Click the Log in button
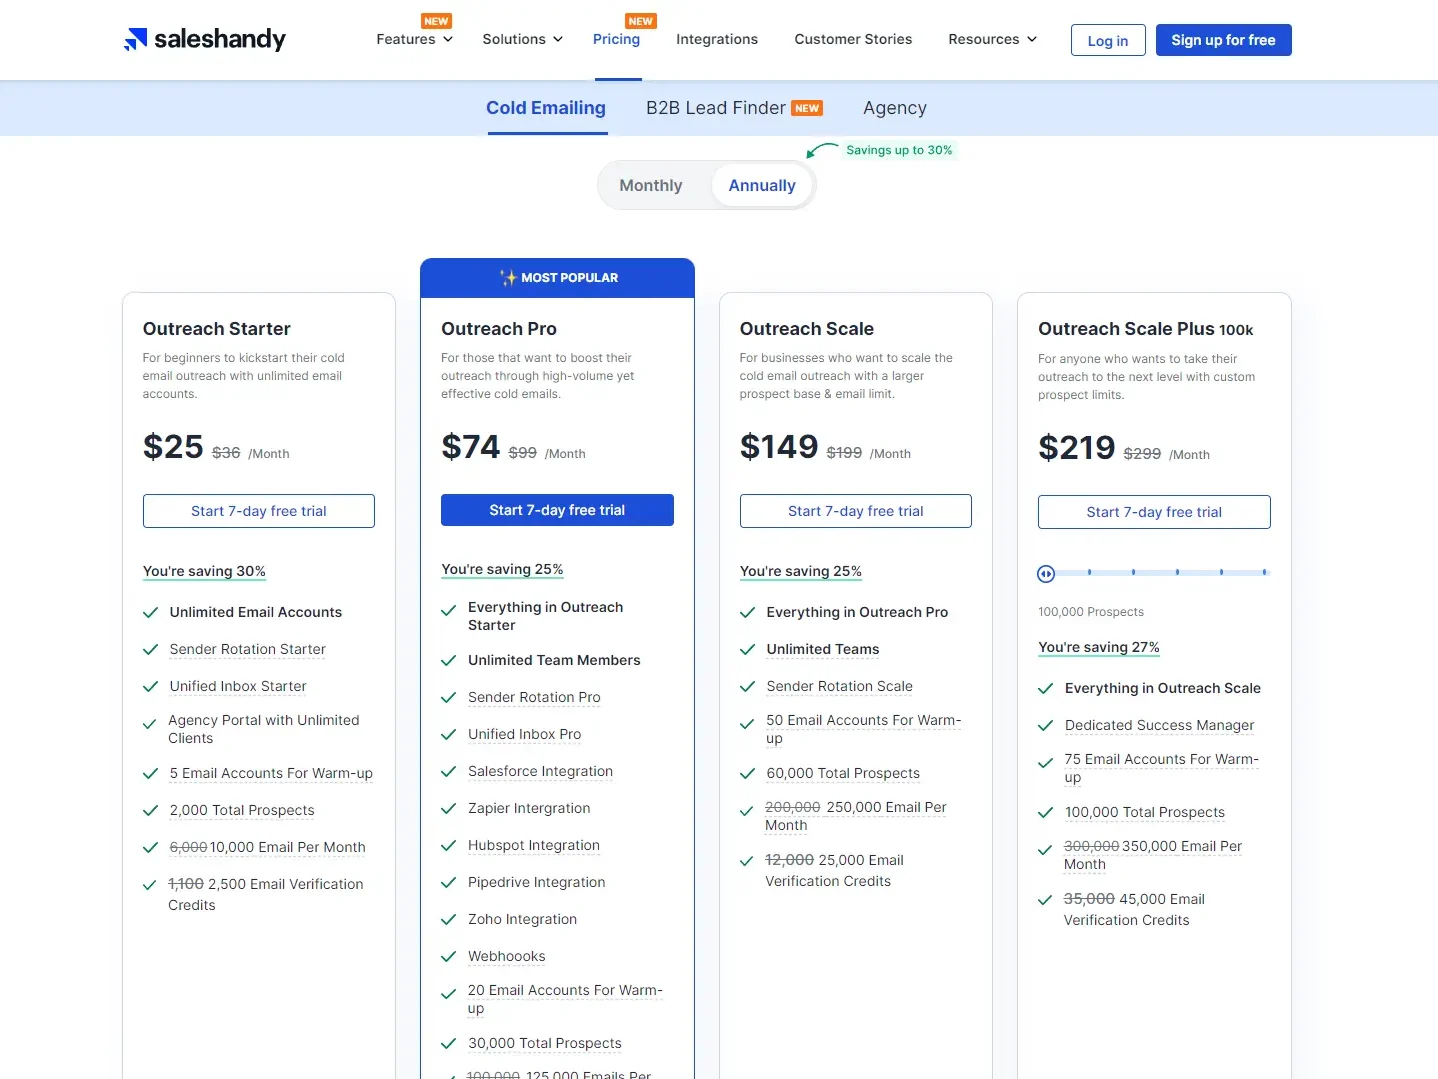 [1108, 40]
